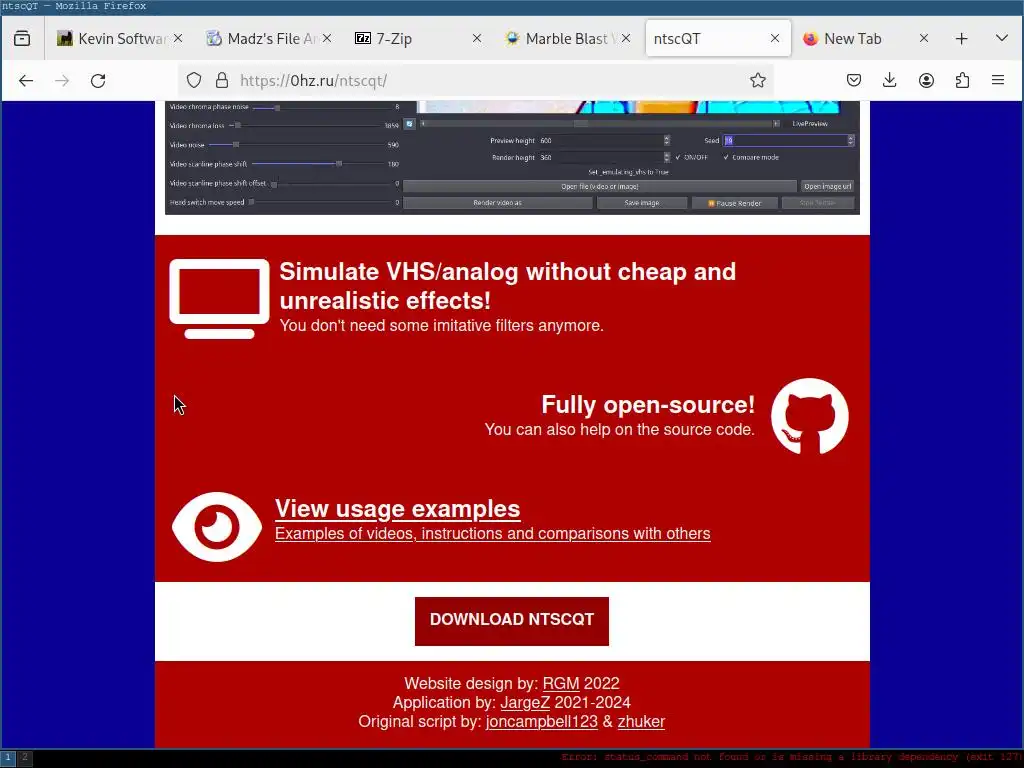This screenshot has height=768, width=1024.
Task: Bookmark this page with star icon
Action: tap(758, 80)
